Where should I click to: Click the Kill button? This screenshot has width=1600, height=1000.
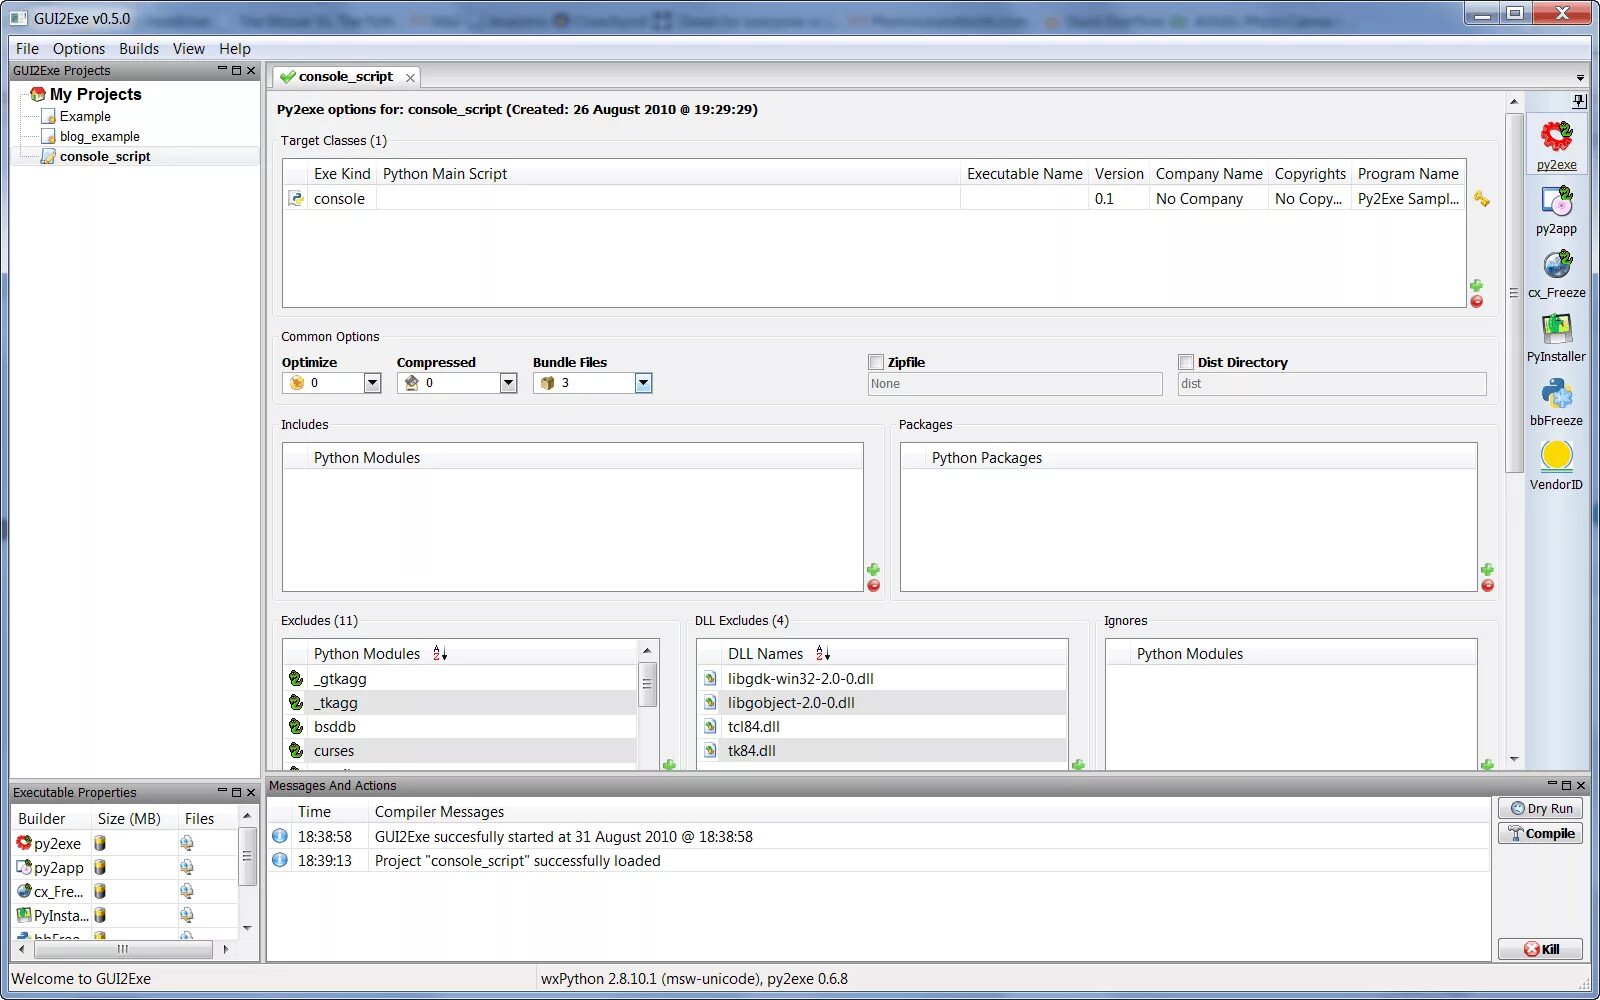pos(1540,949)
